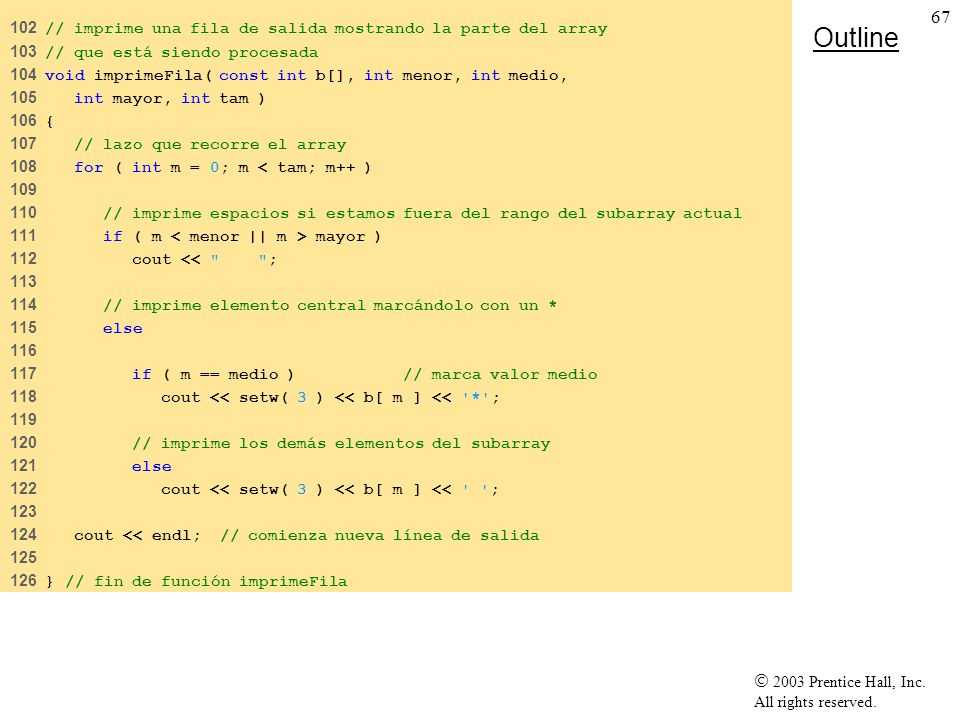This screenshot has height=720, width=960.
Task: Click the opening brace on line 106
Action: coord(50,121)
